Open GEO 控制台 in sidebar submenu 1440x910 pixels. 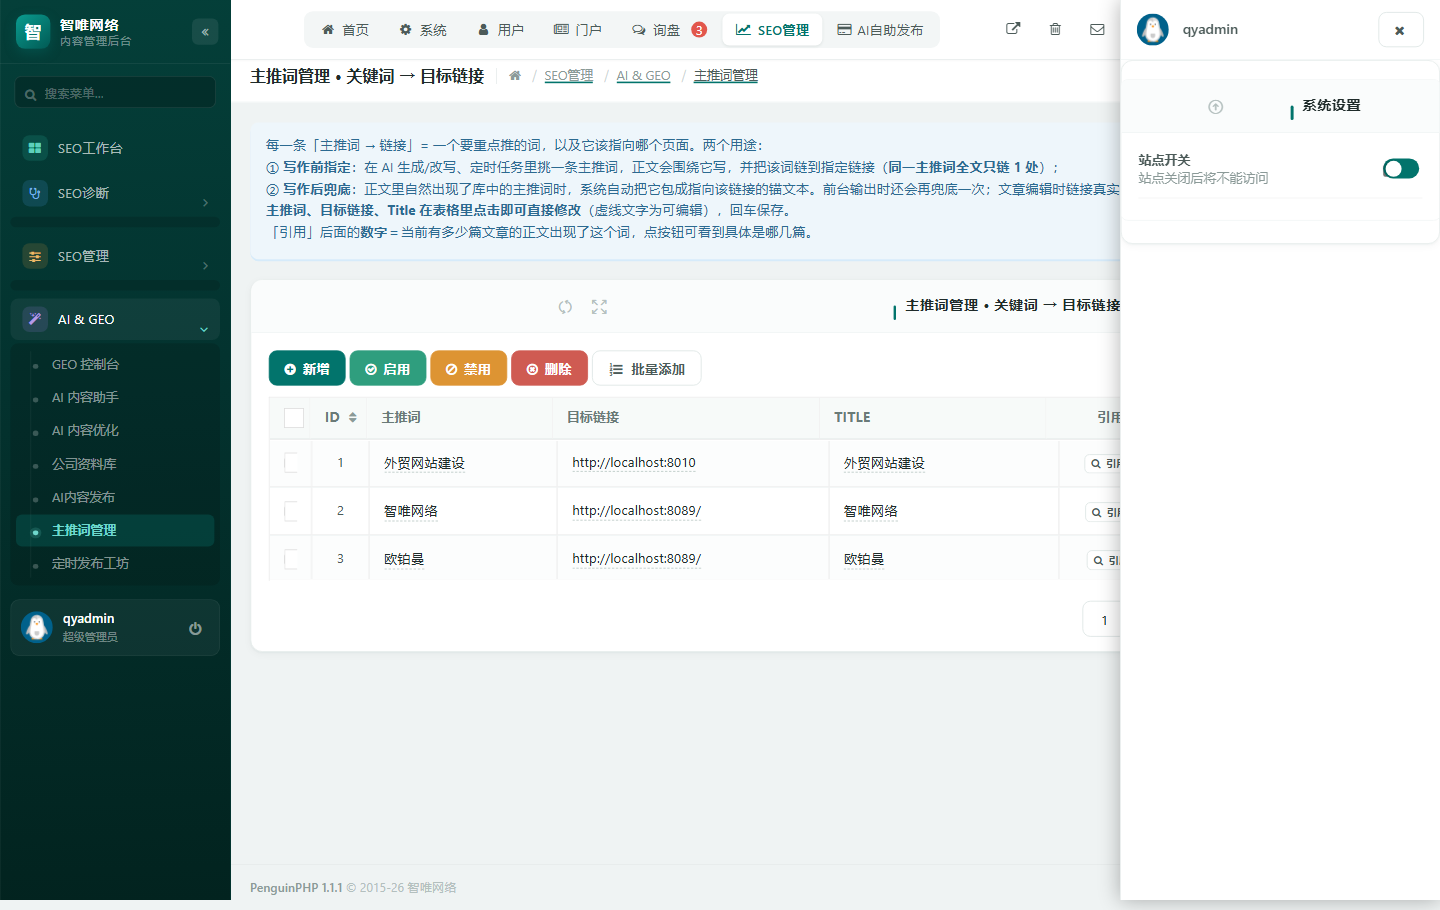115,365
